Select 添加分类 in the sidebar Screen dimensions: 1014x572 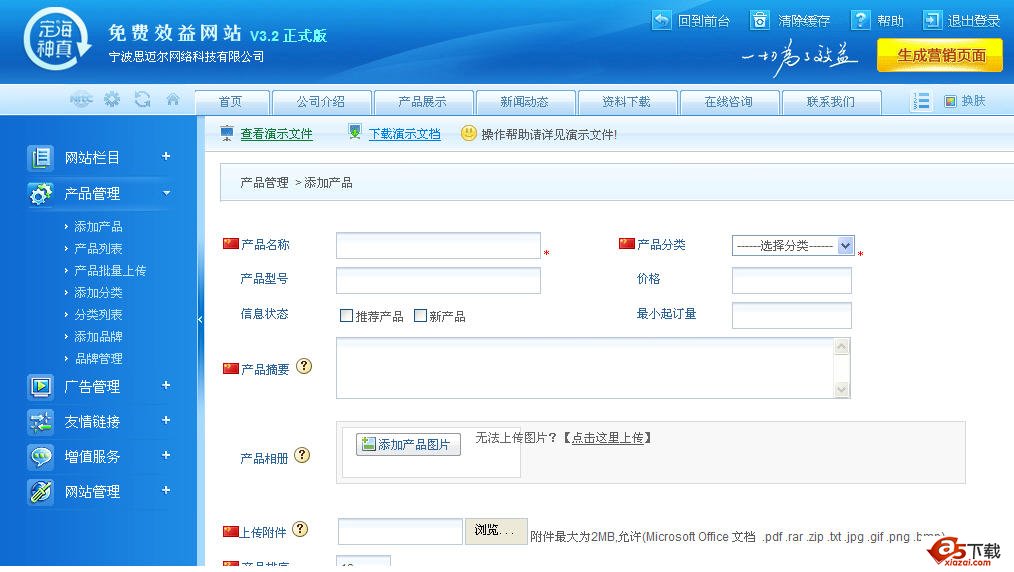click(x=98, y=292)
